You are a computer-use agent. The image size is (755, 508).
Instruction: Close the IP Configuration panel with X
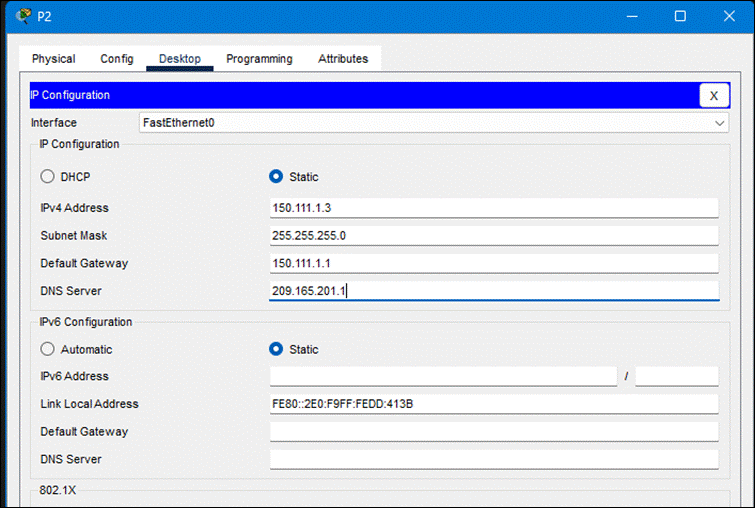[714, 95]
